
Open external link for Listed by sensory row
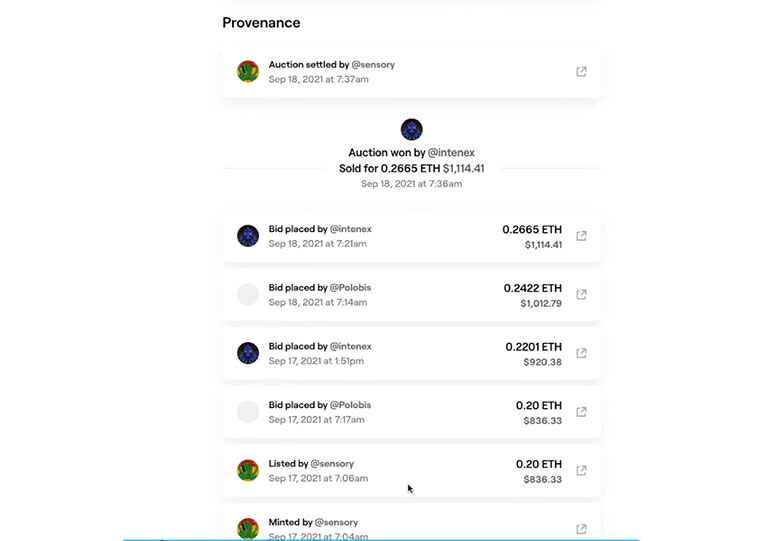point(581,470)
